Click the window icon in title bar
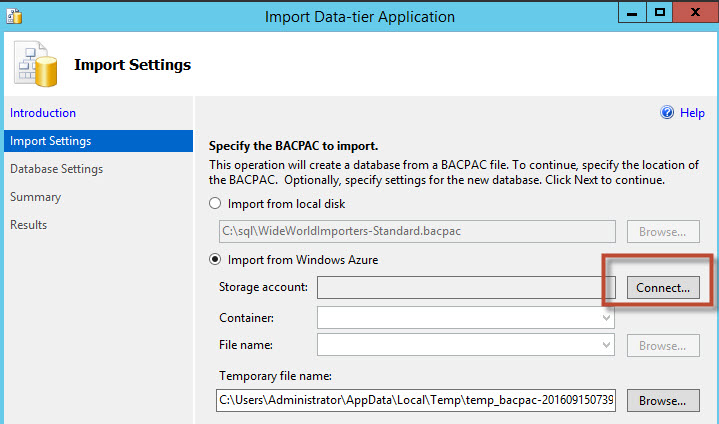This screenshot has width=719, height=424. click(x=12, y=15)
